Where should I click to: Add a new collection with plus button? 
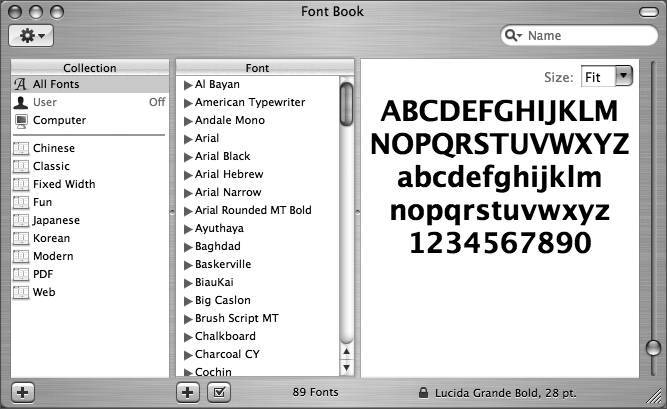[23, 392]
